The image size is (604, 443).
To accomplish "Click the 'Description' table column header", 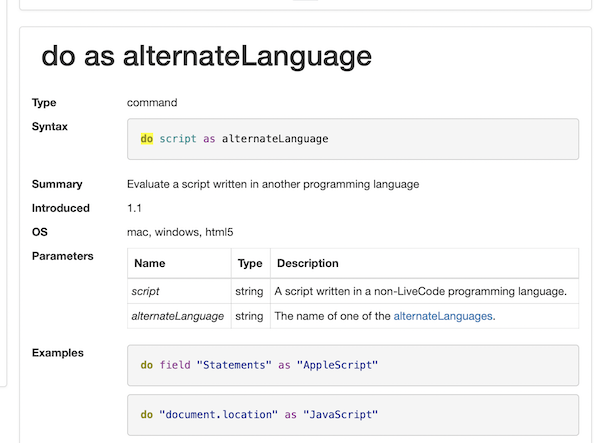I will (308, 264).
